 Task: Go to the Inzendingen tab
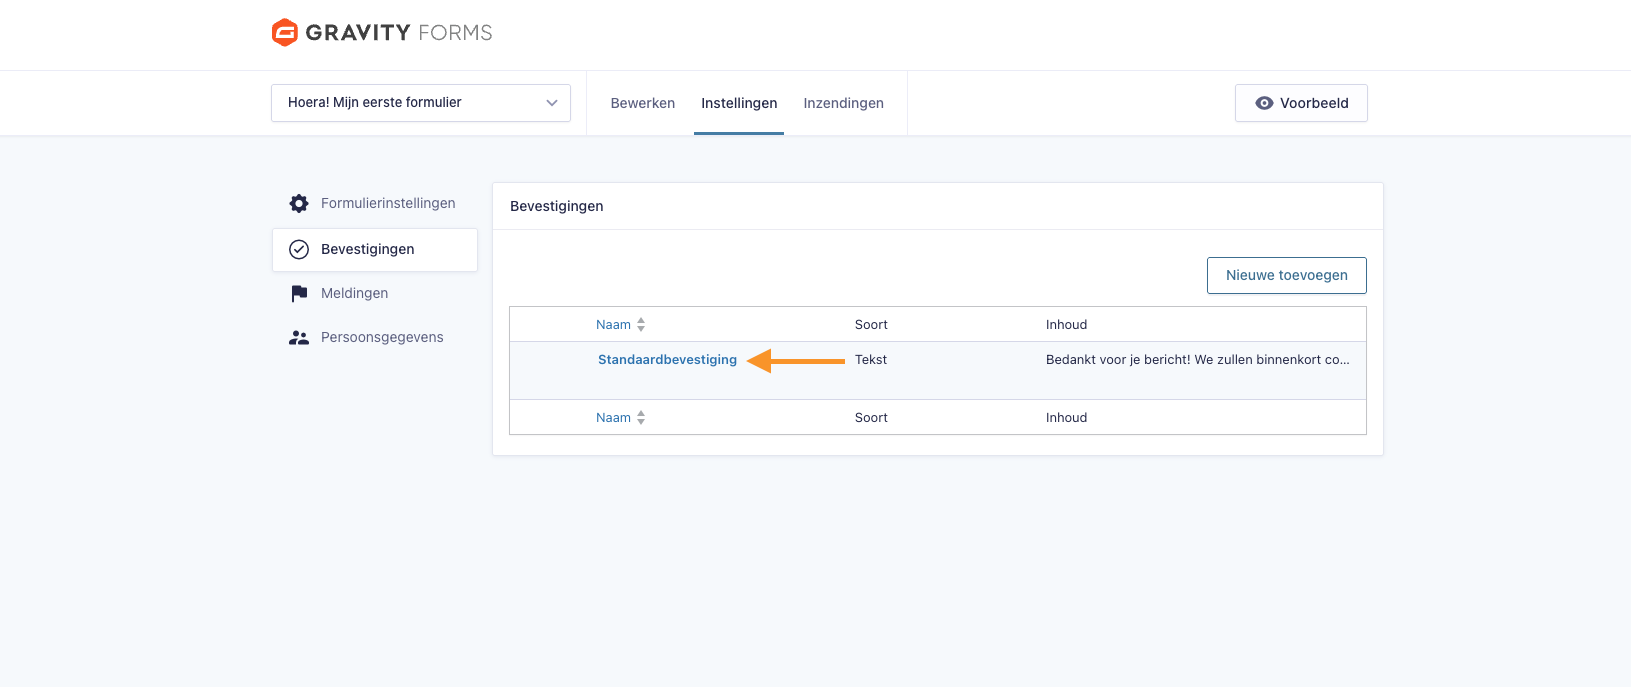(x=843, y=103)
